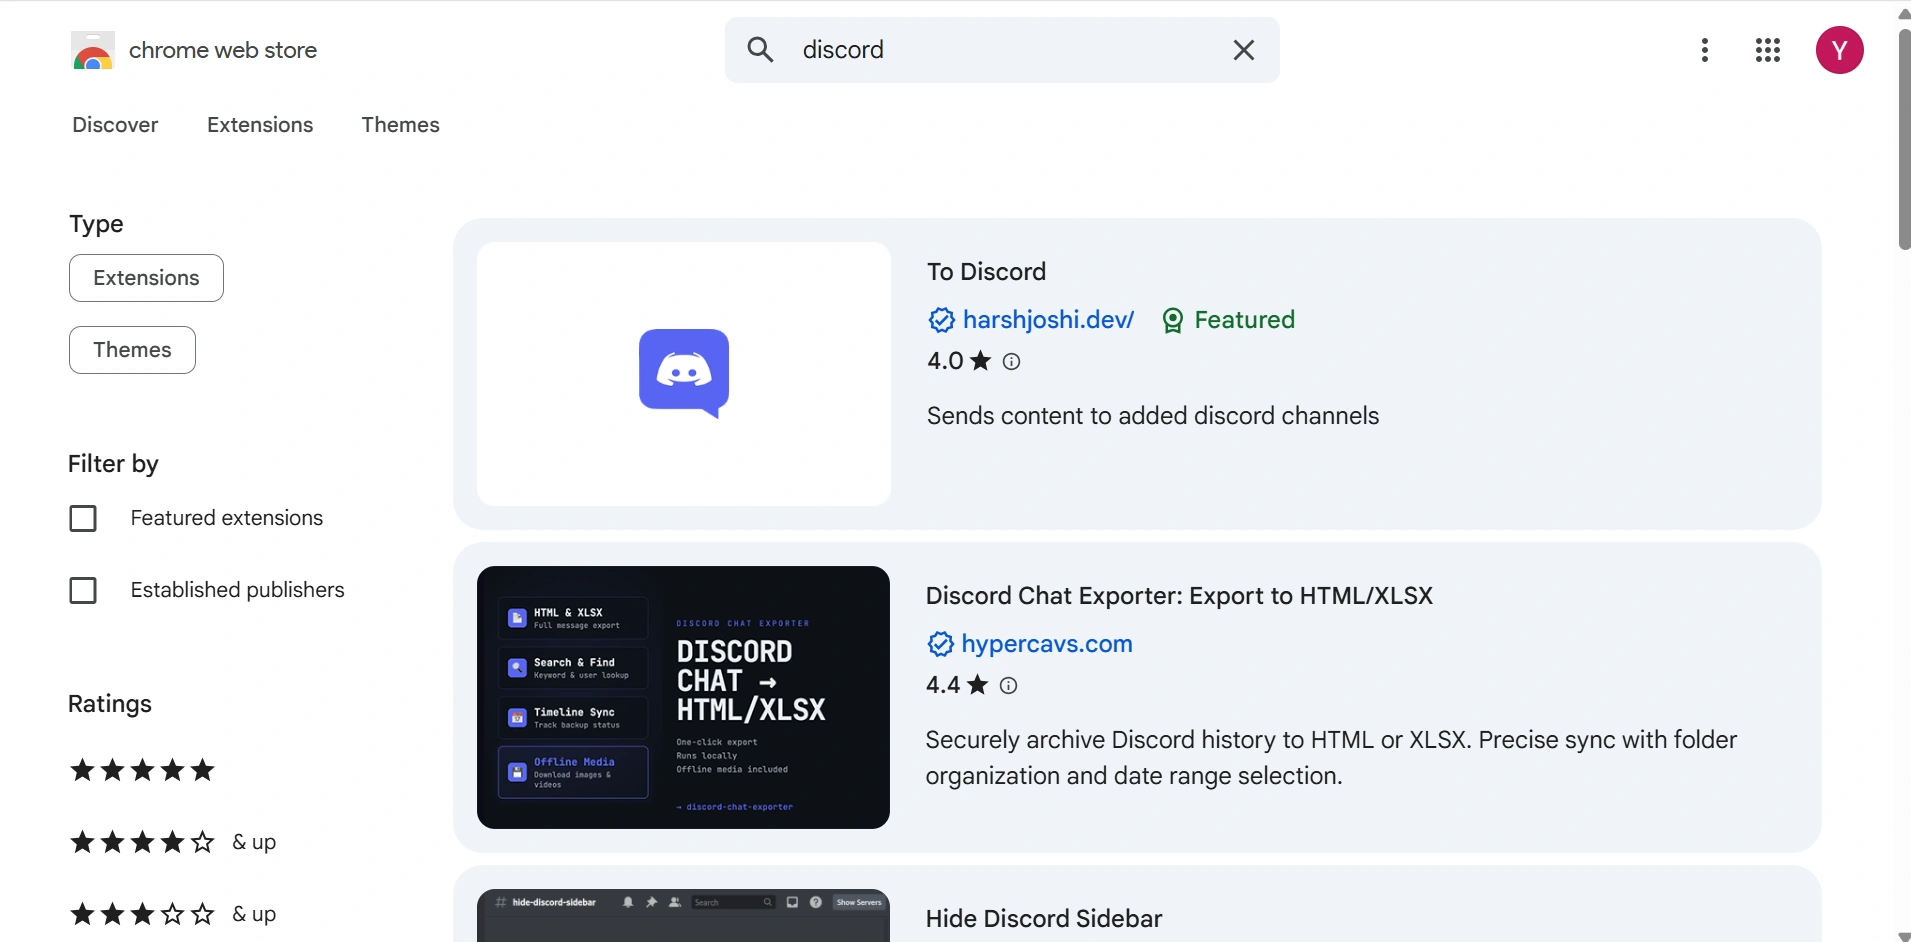
Task: Select the four stars & up filter
Action: pos(173,843)
